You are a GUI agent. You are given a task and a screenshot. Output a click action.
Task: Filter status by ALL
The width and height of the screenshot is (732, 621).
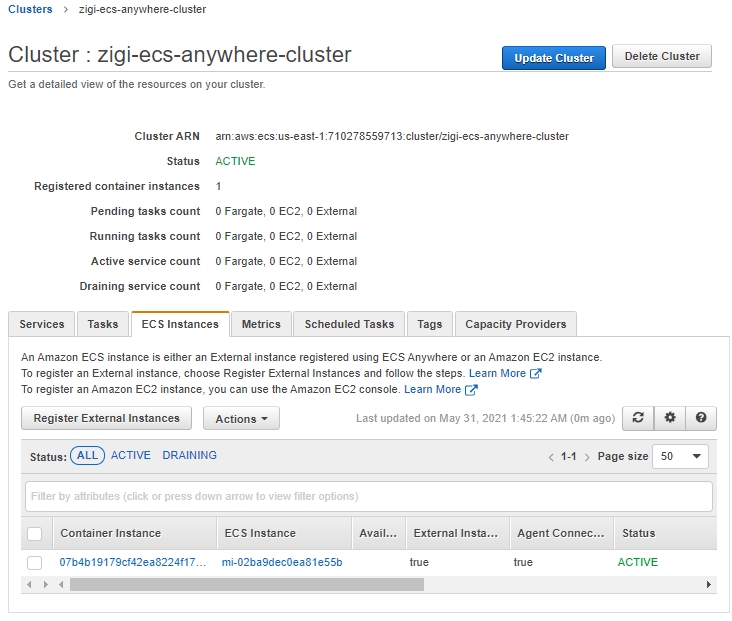[87, 456]
